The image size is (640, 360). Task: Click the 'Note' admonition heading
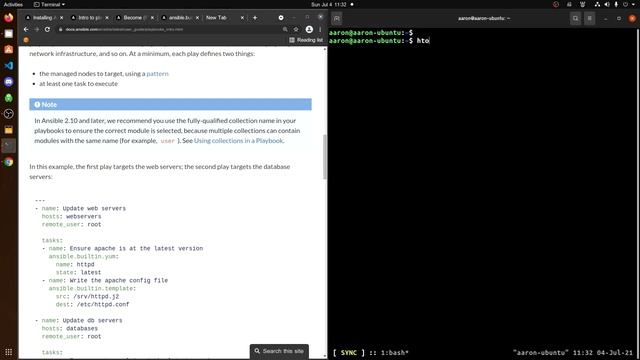pos(170,104)
